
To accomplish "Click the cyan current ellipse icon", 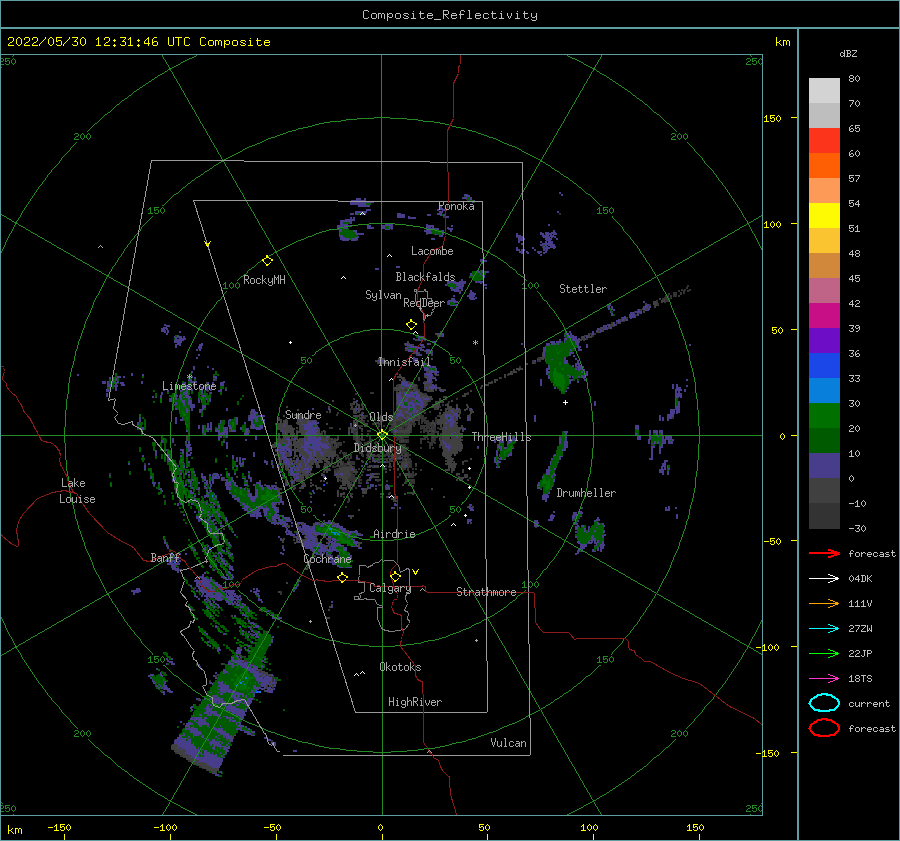I will coord(824,703).
